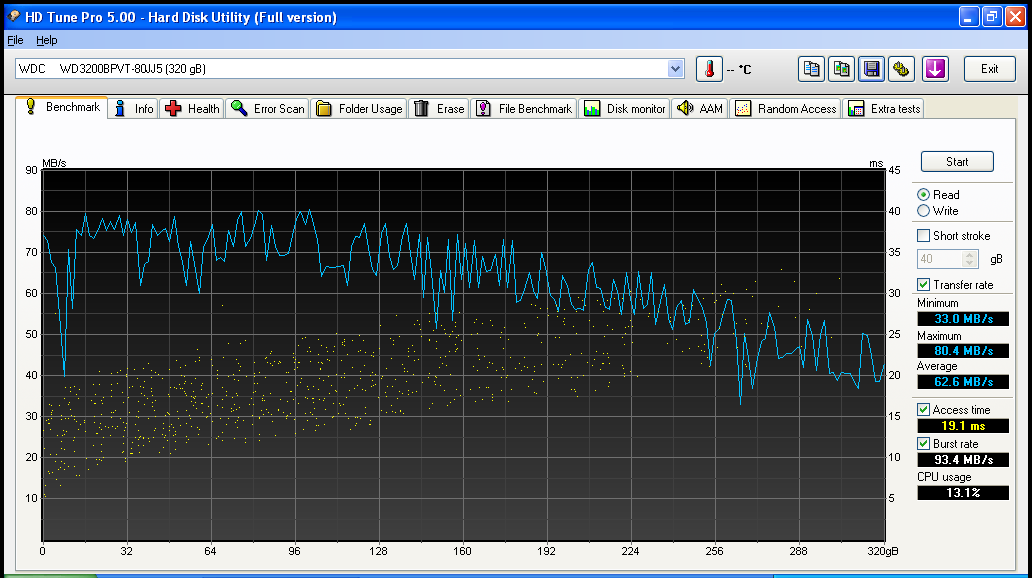Open the options wrench icon
1032x578 pixels.
(901, 69)
